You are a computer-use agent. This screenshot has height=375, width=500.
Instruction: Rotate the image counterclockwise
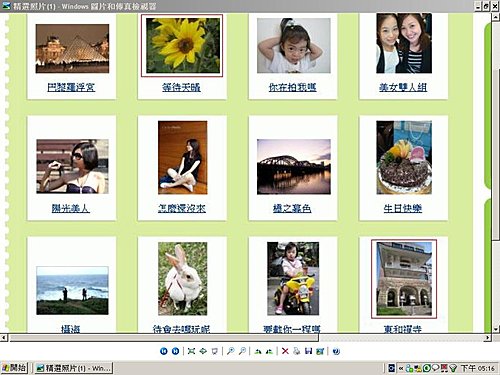click(269, 351)
